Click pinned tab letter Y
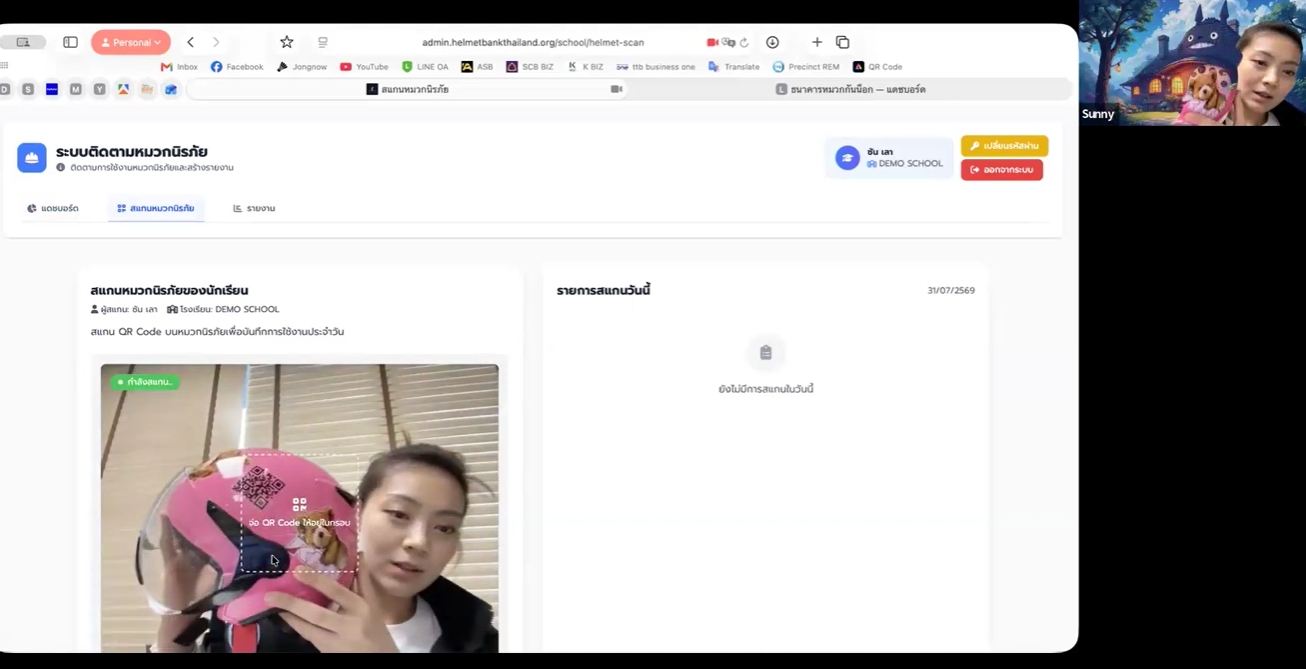 tap(99, 89)
